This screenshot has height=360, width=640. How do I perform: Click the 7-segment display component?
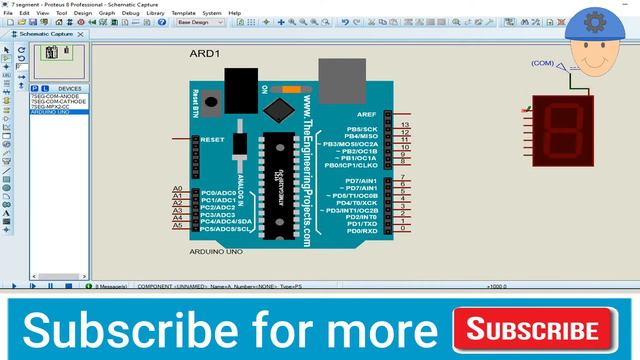[563, 131]
